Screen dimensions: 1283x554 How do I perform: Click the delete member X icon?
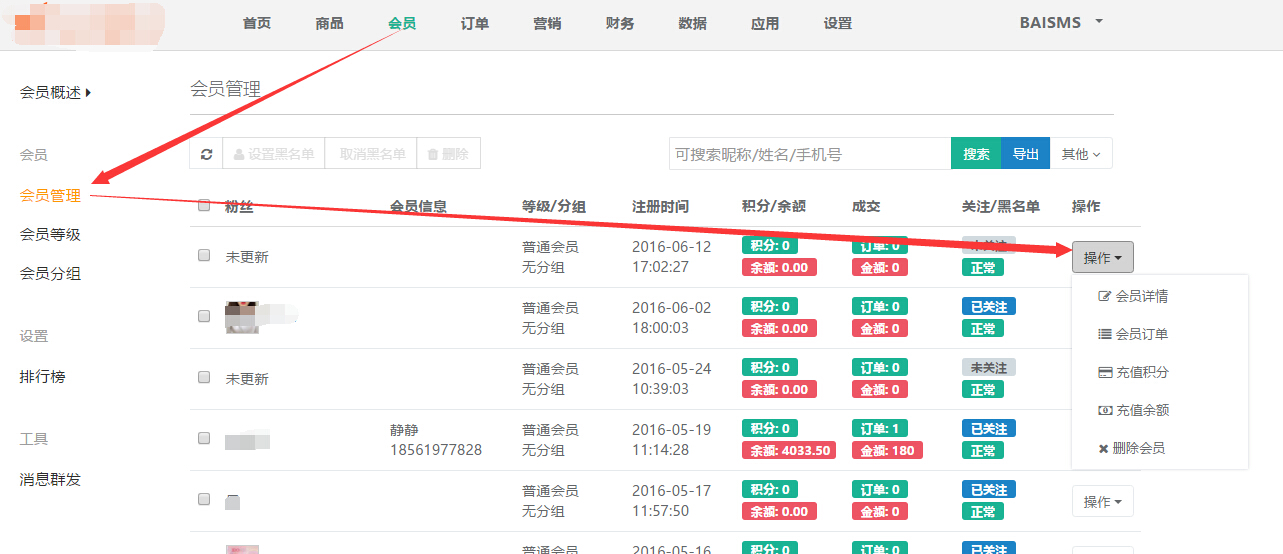pos(1104,449)
